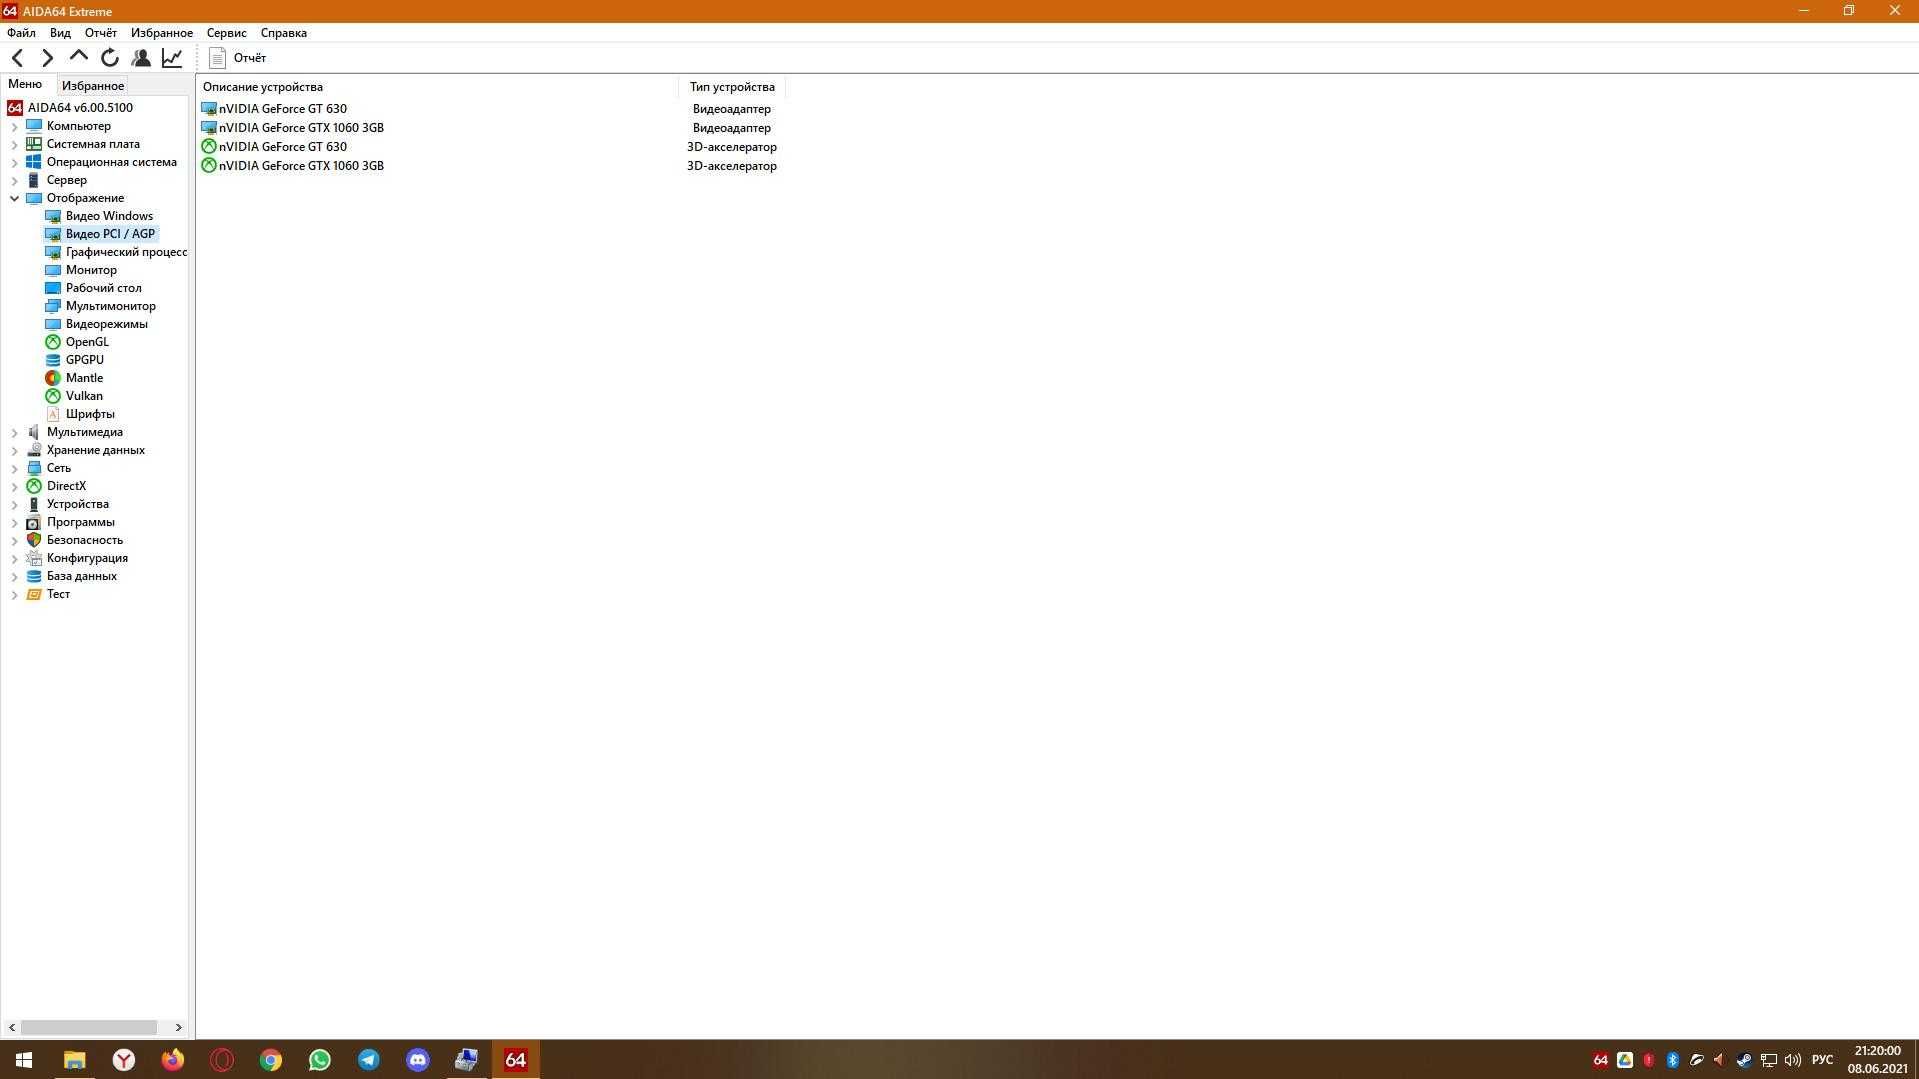Click the volume icon in system tray

point(1792,1060)
